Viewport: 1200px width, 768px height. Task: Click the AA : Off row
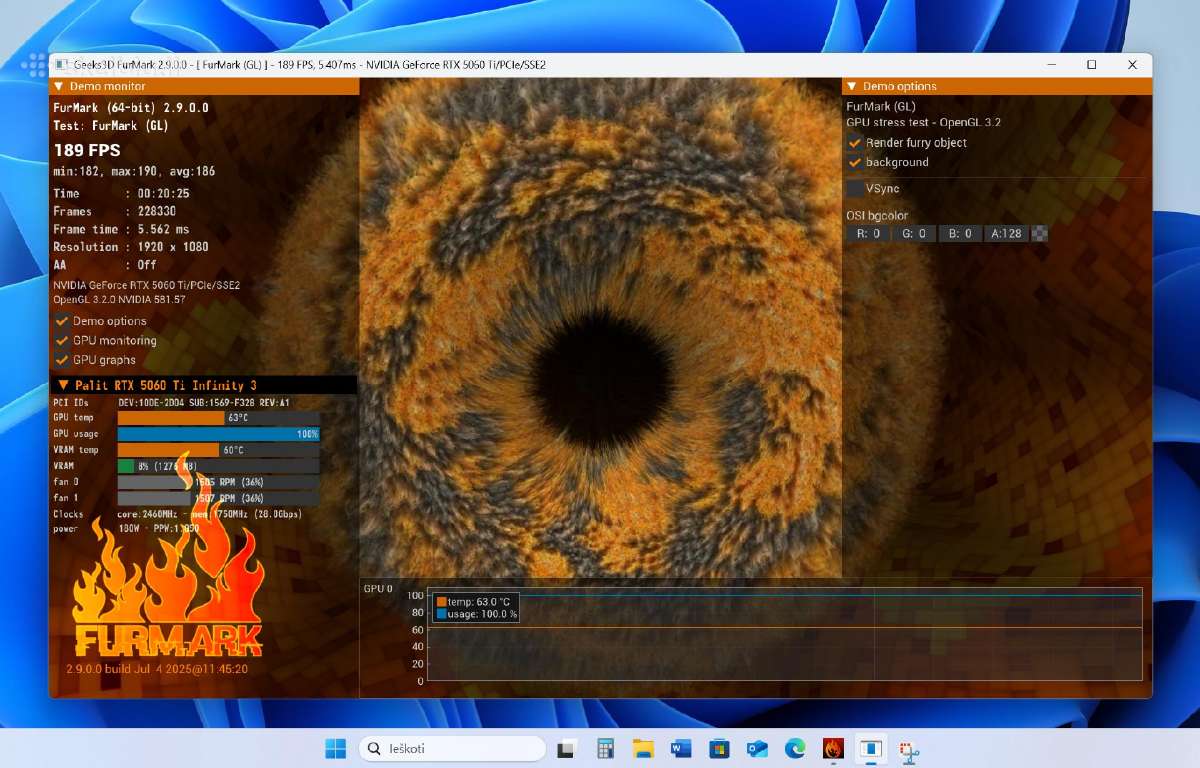(105, 265)
